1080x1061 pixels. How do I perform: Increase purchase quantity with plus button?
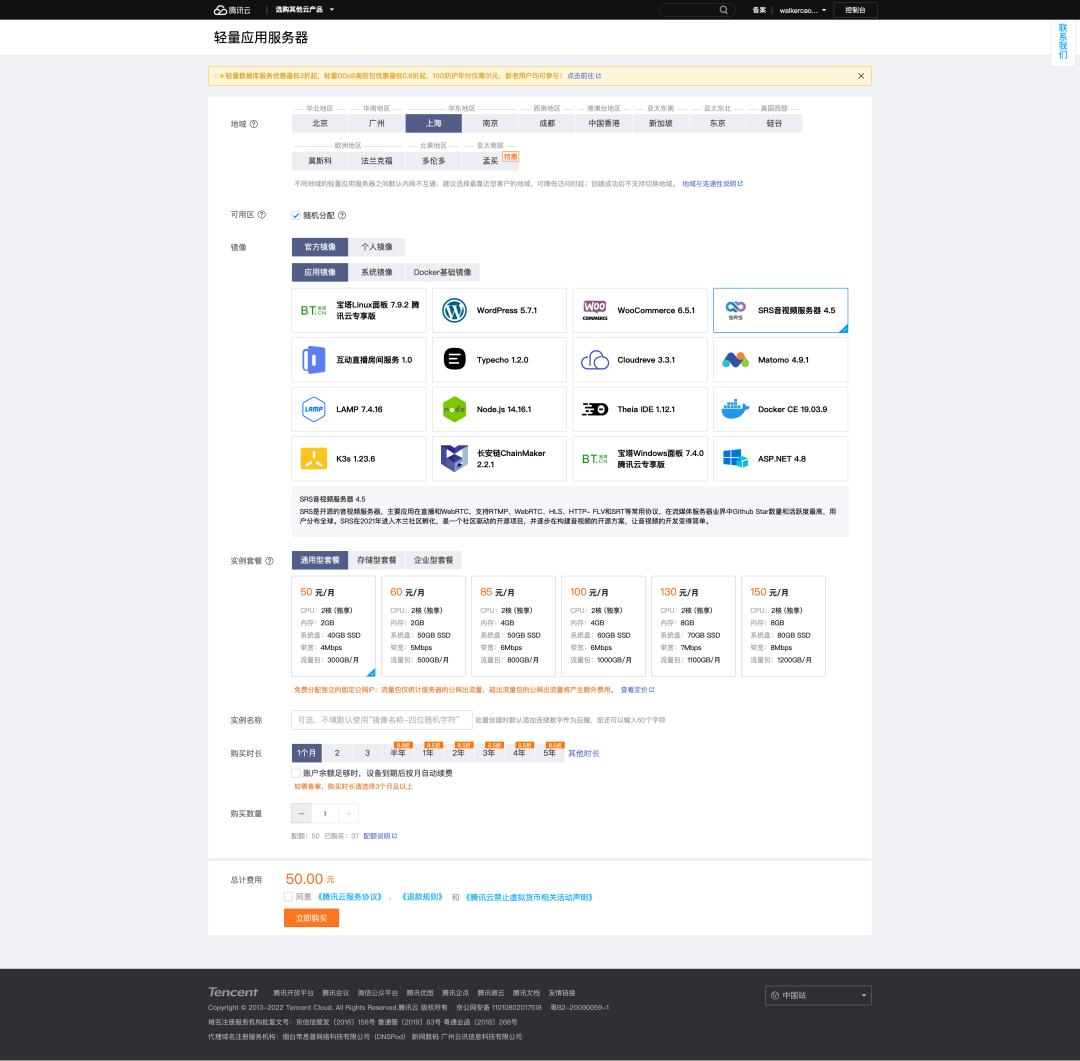click(349, 814)
